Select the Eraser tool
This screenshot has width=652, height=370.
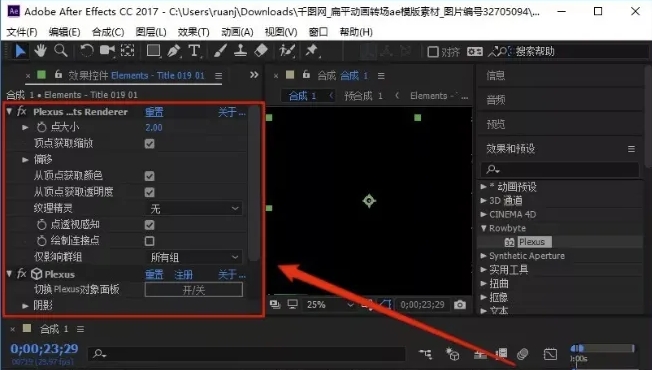coord(261,51)
